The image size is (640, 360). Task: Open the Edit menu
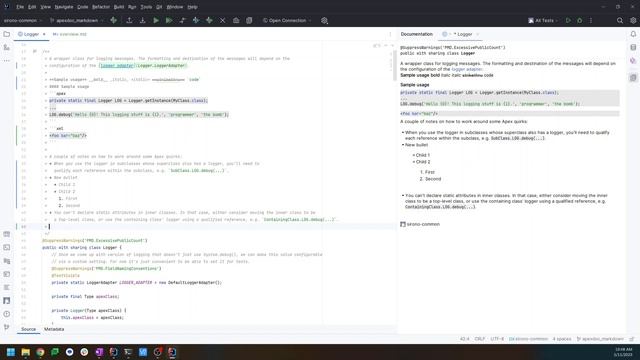[32, 7]
